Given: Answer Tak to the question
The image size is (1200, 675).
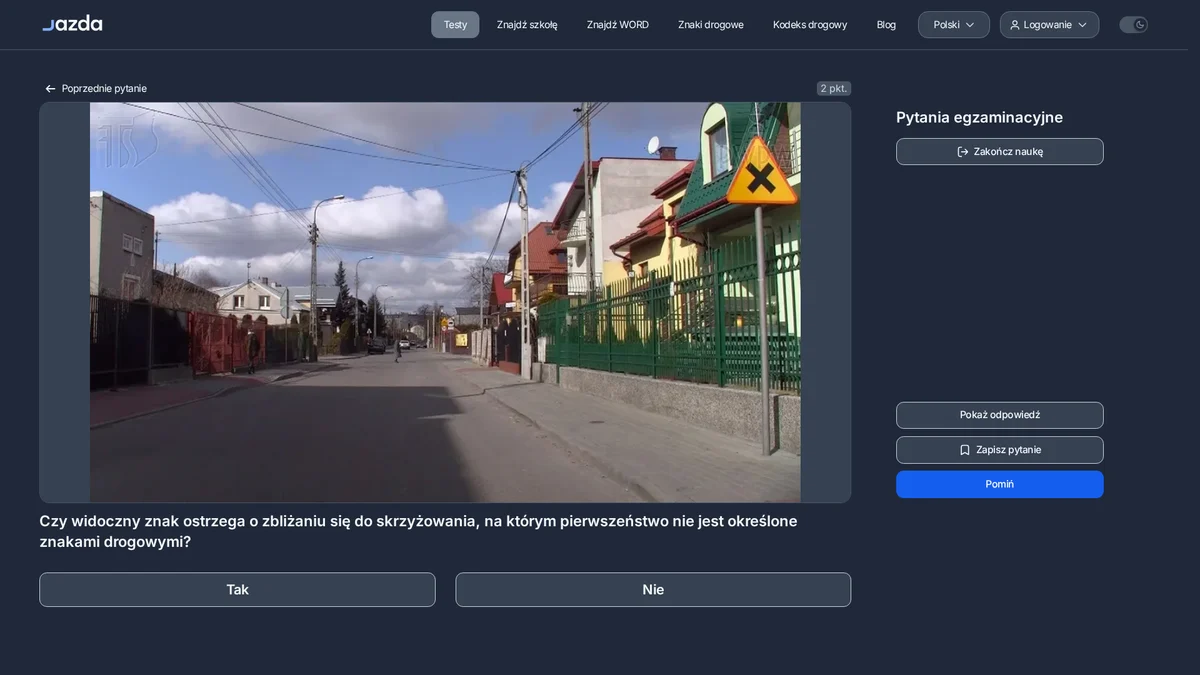Looking at the screenshot, I should click(x=237, y=590).
